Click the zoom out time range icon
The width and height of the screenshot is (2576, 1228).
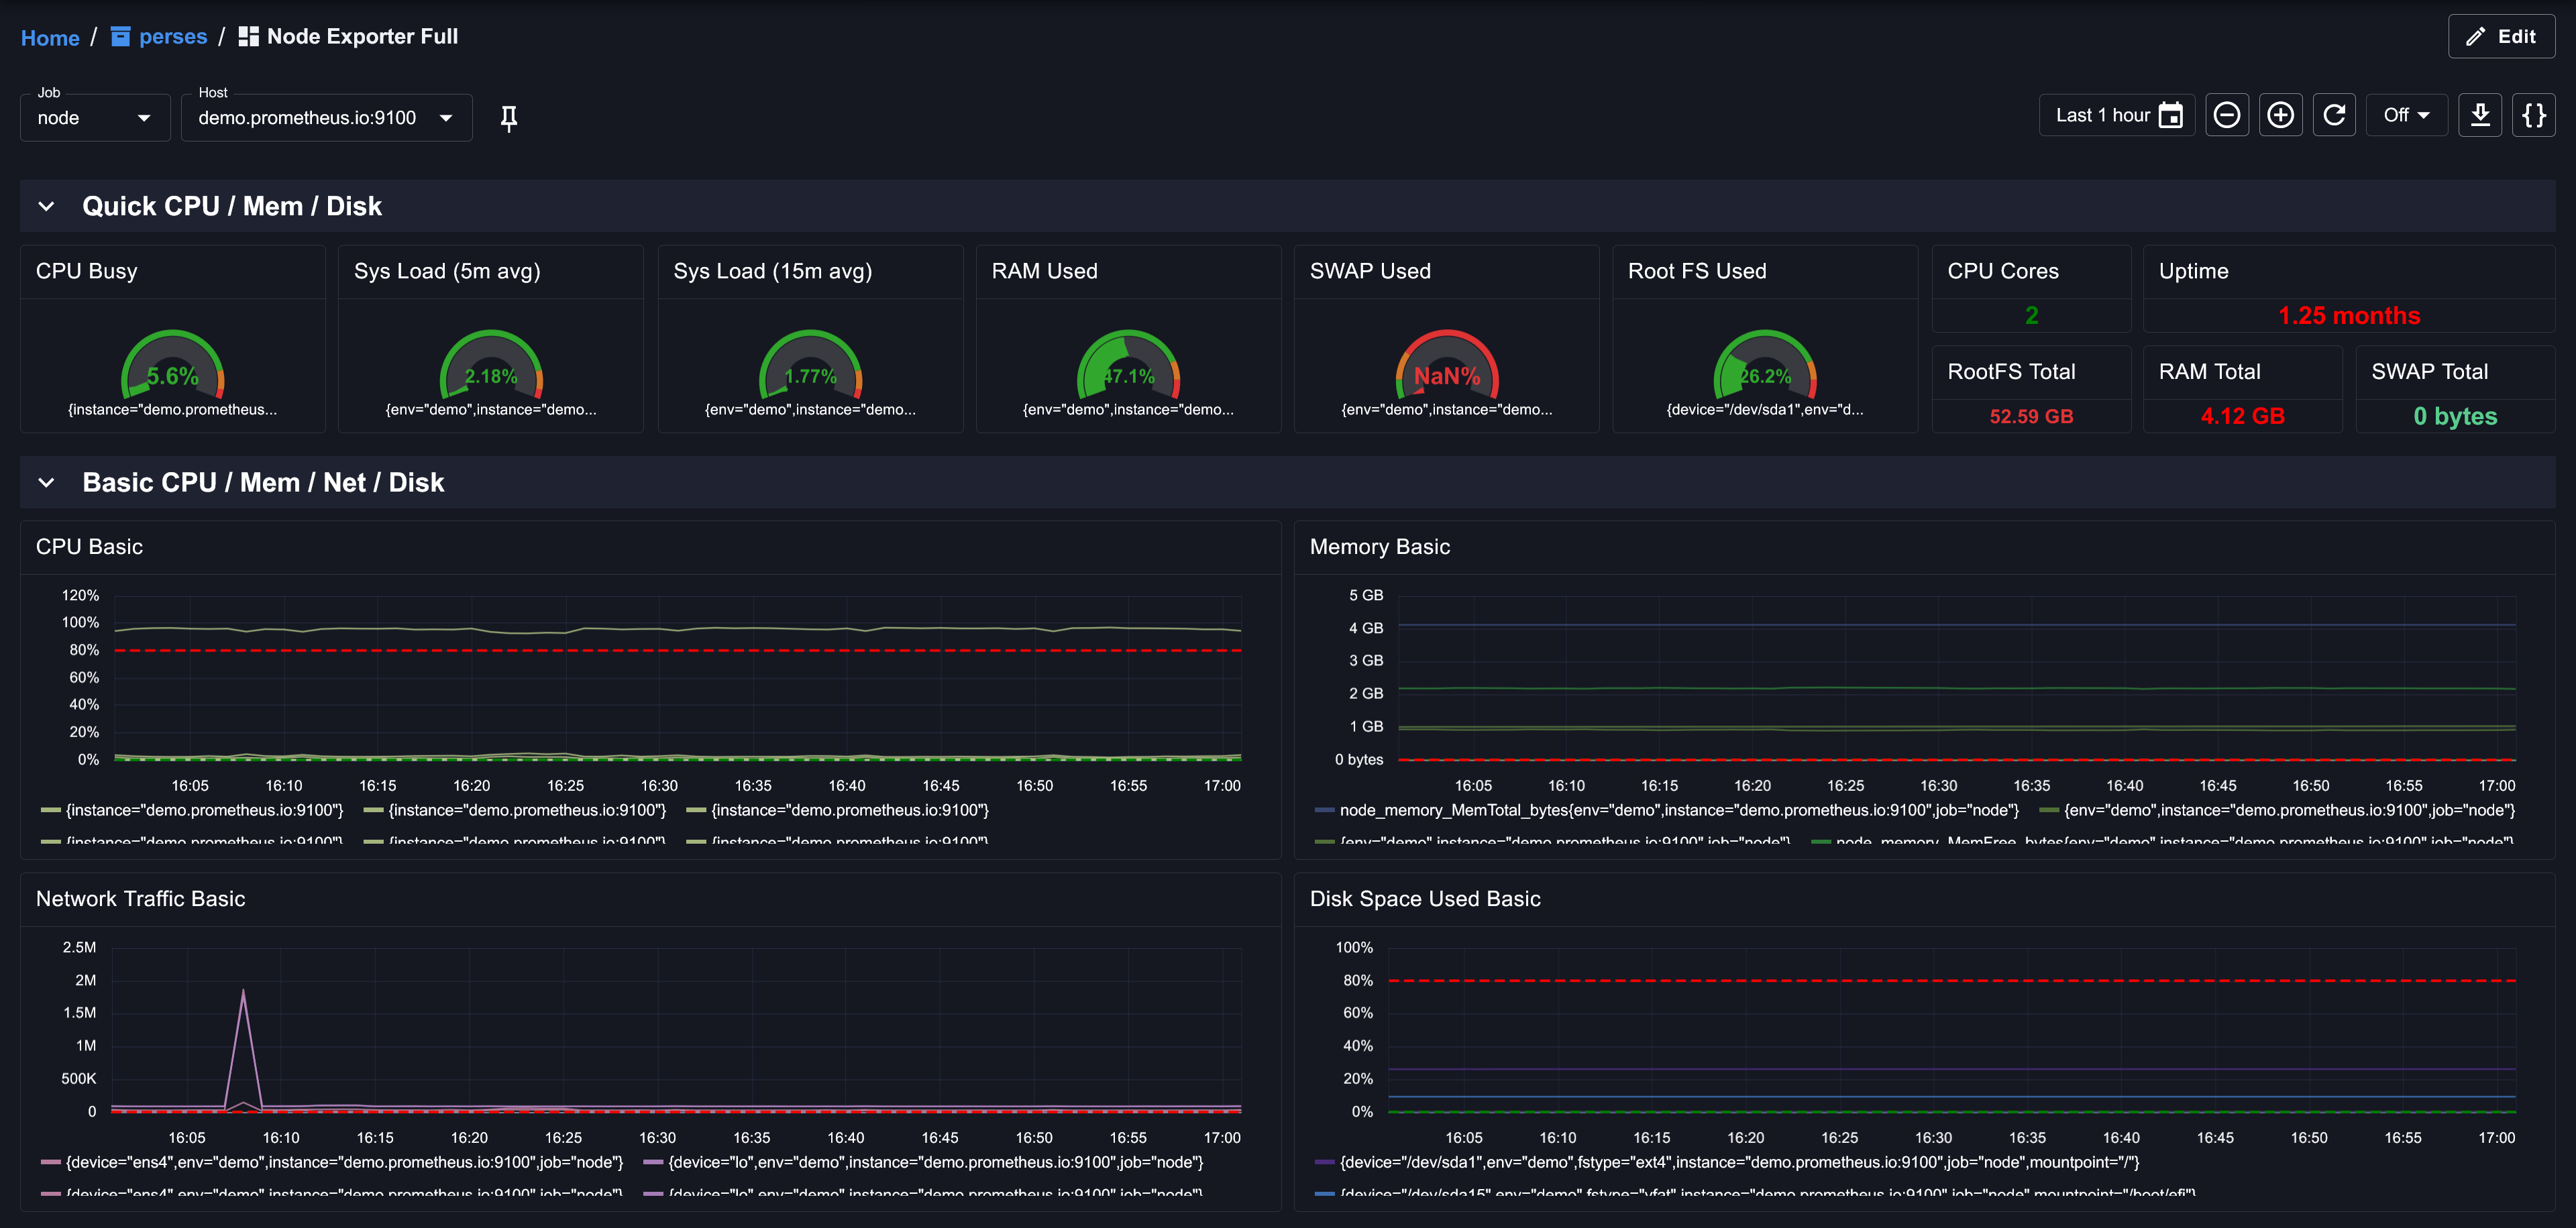click(2226, 115)
